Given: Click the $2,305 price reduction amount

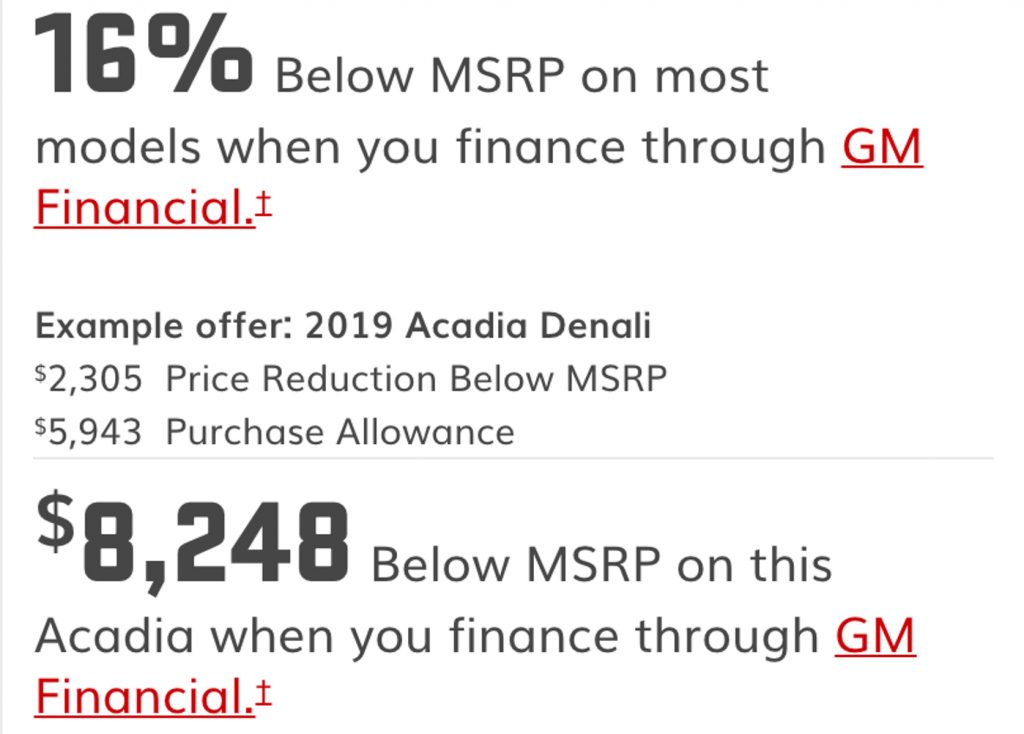Looking at the screenshot, I should [88, 379].
